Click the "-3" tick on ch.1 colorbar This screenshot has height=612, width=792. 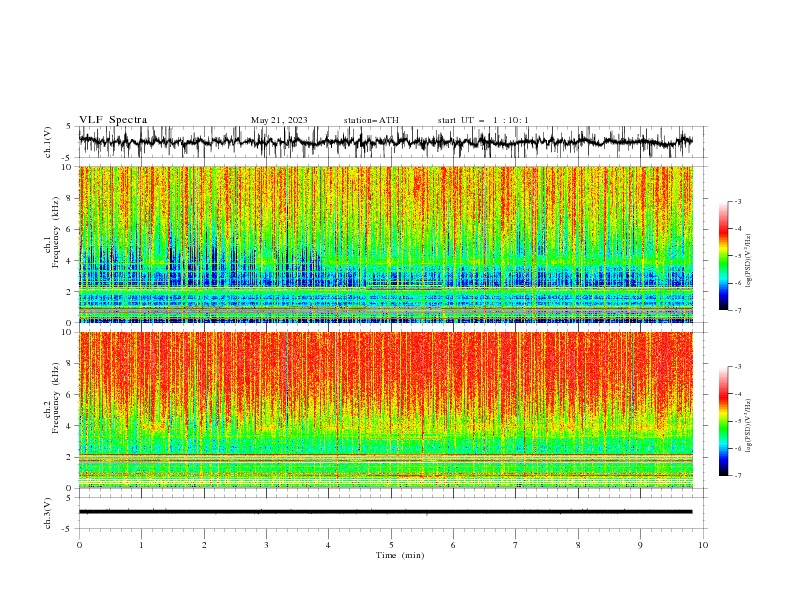tap(738, 201)
